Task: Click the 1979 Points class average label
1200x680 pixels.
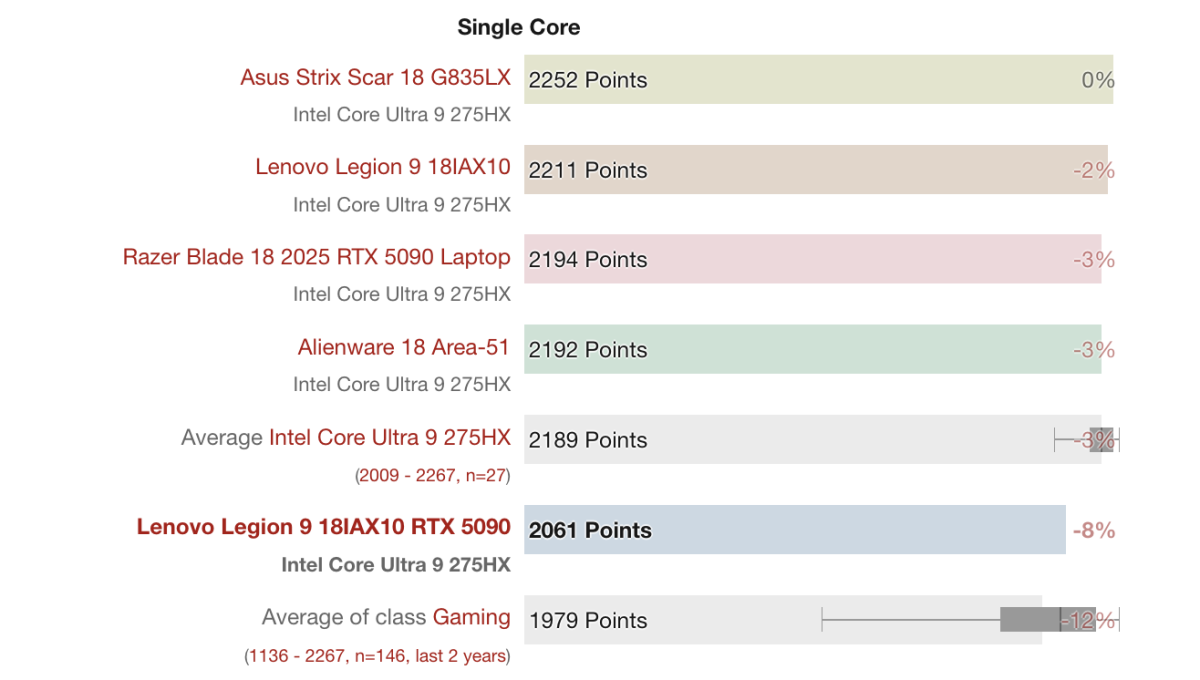Action: (588, 620)
